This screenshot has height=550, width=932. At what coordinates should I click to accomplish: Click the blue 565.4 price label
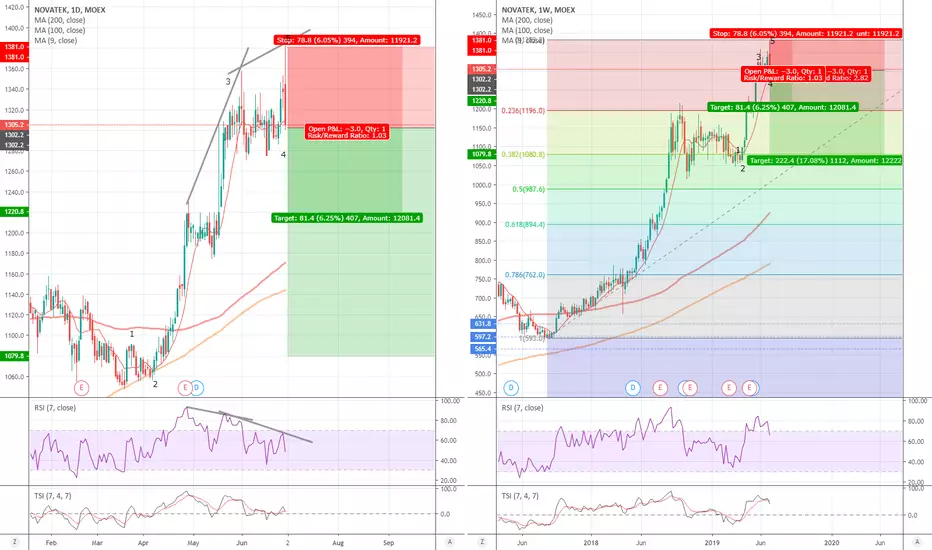(483, 349)
